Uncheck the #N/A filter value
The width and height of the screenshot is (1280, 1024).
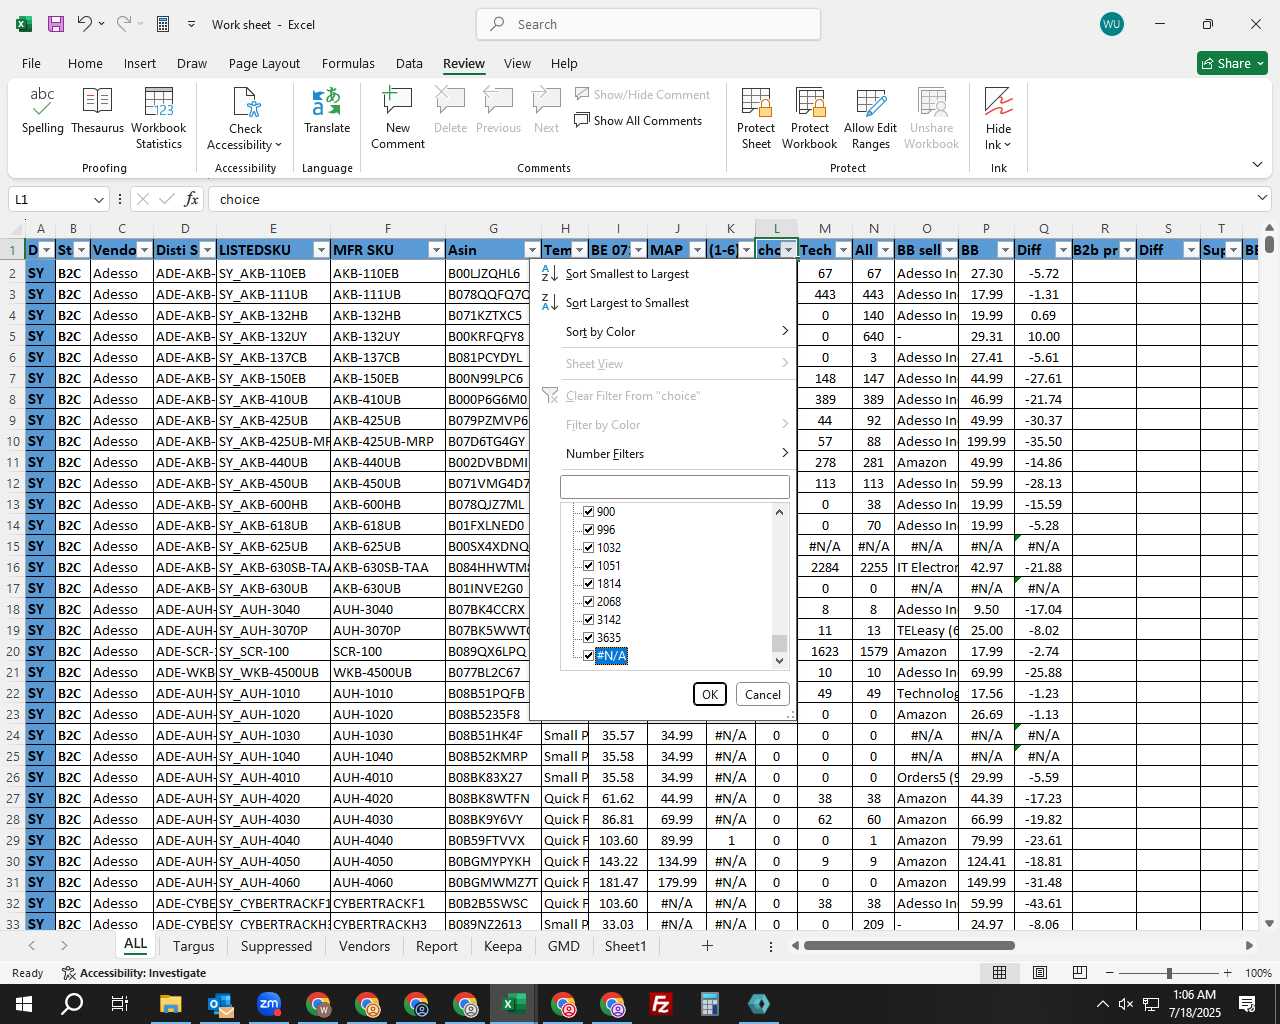(589, 655)
